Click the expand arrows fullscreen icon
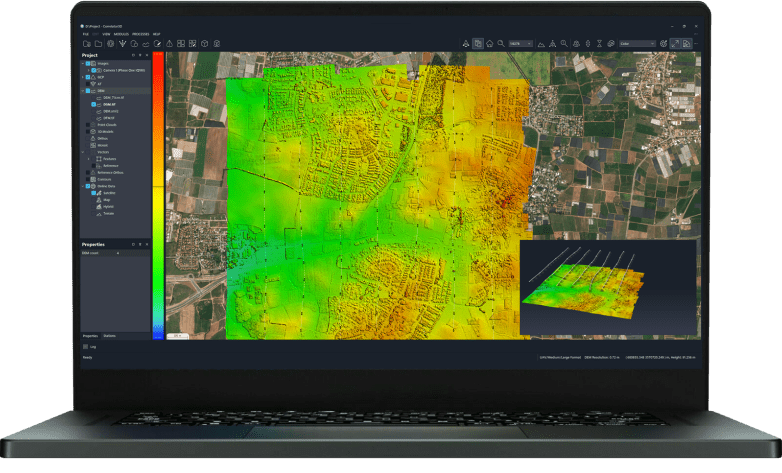The width and height of the screenshot is (782, 473). tap(677, 44)
